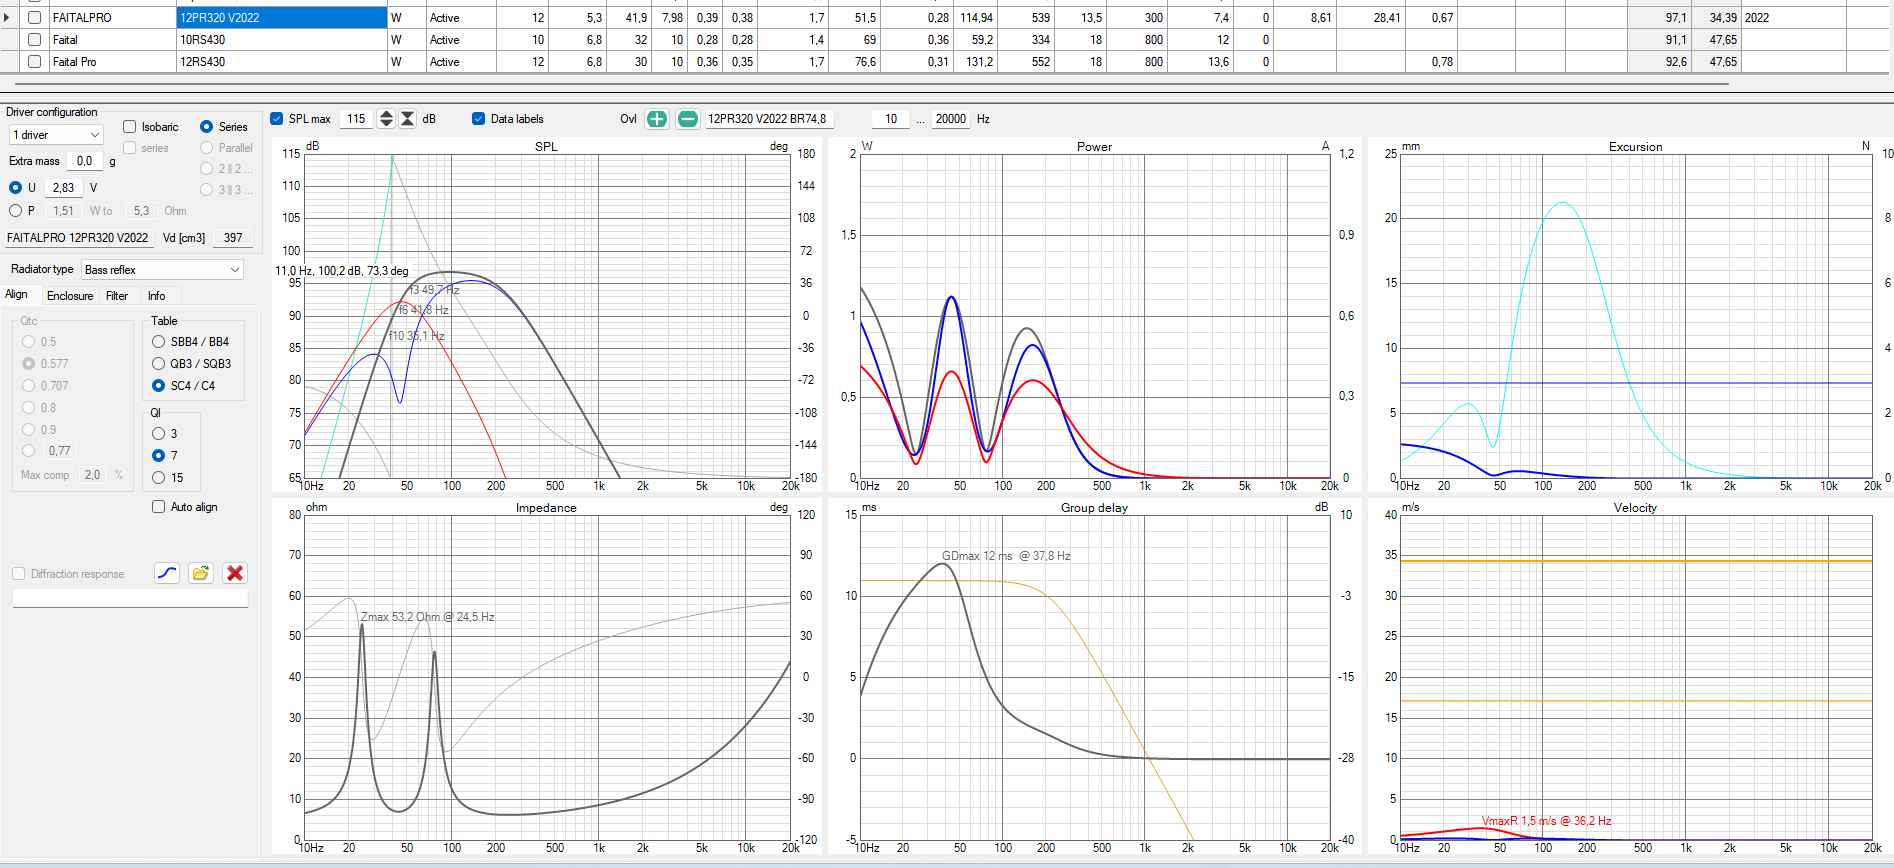Tick the checkbox for the Faital 10RS430 row
This screenshot has height=868, width=1894.
pos(35,40)
